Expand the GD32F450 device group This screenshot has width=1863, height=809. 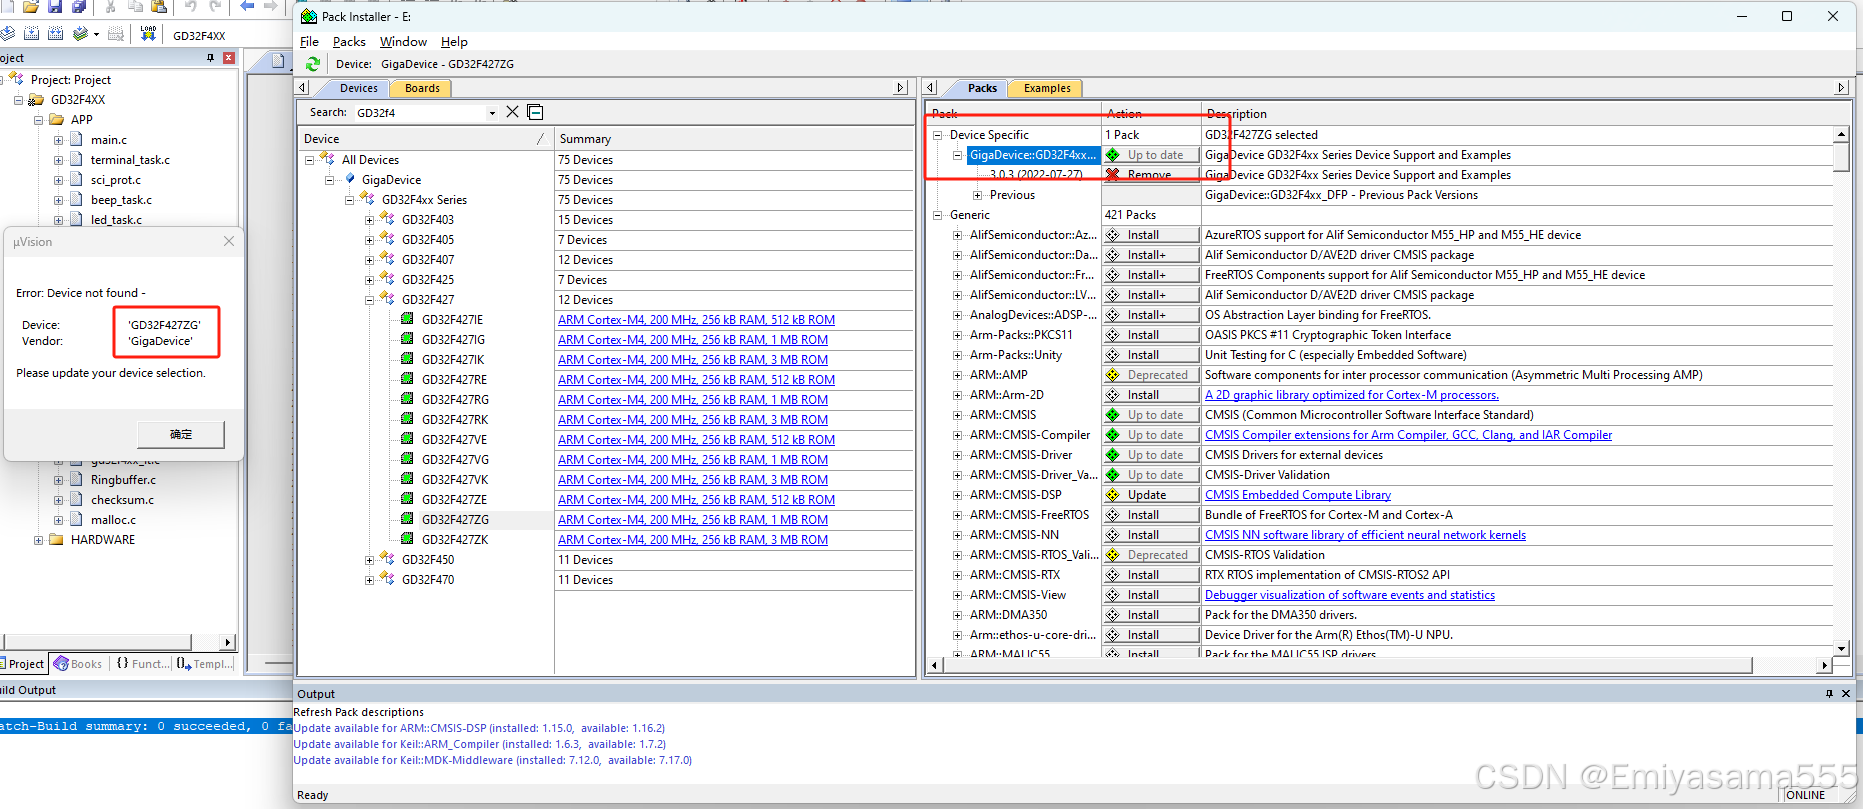369,559
